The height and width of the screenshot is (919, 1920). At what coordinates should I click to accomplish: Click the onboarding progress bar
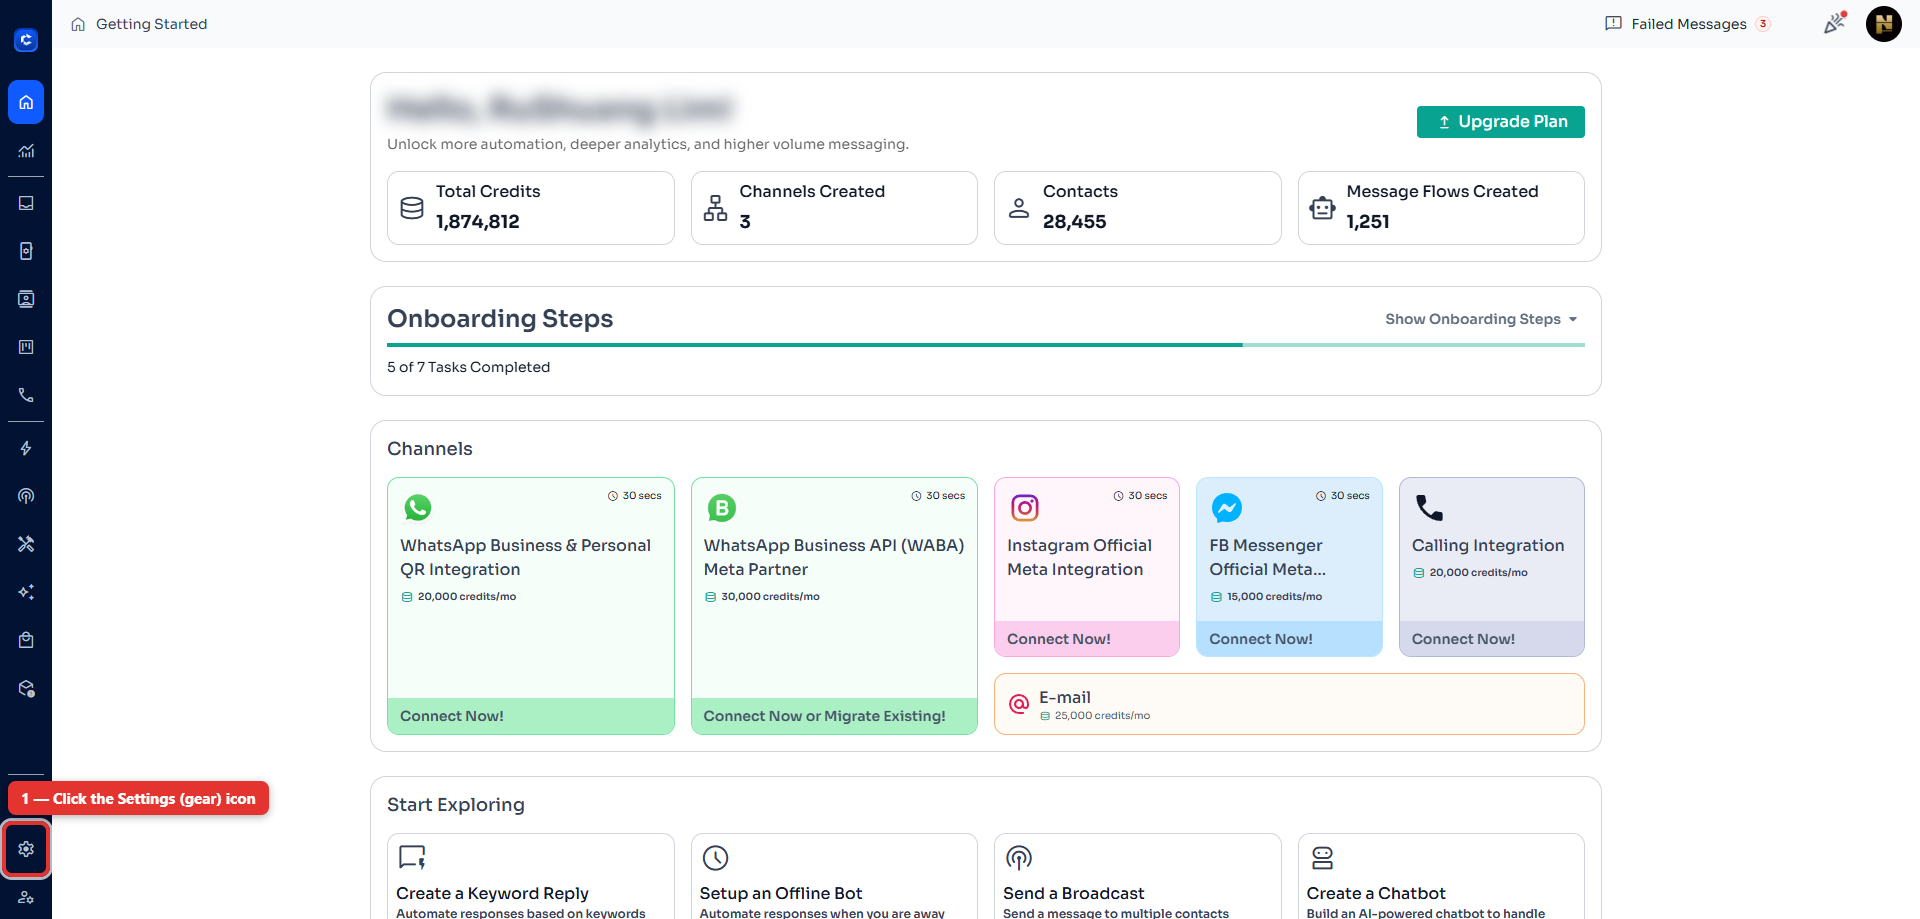pyautogui.click(x=986, y=345)
